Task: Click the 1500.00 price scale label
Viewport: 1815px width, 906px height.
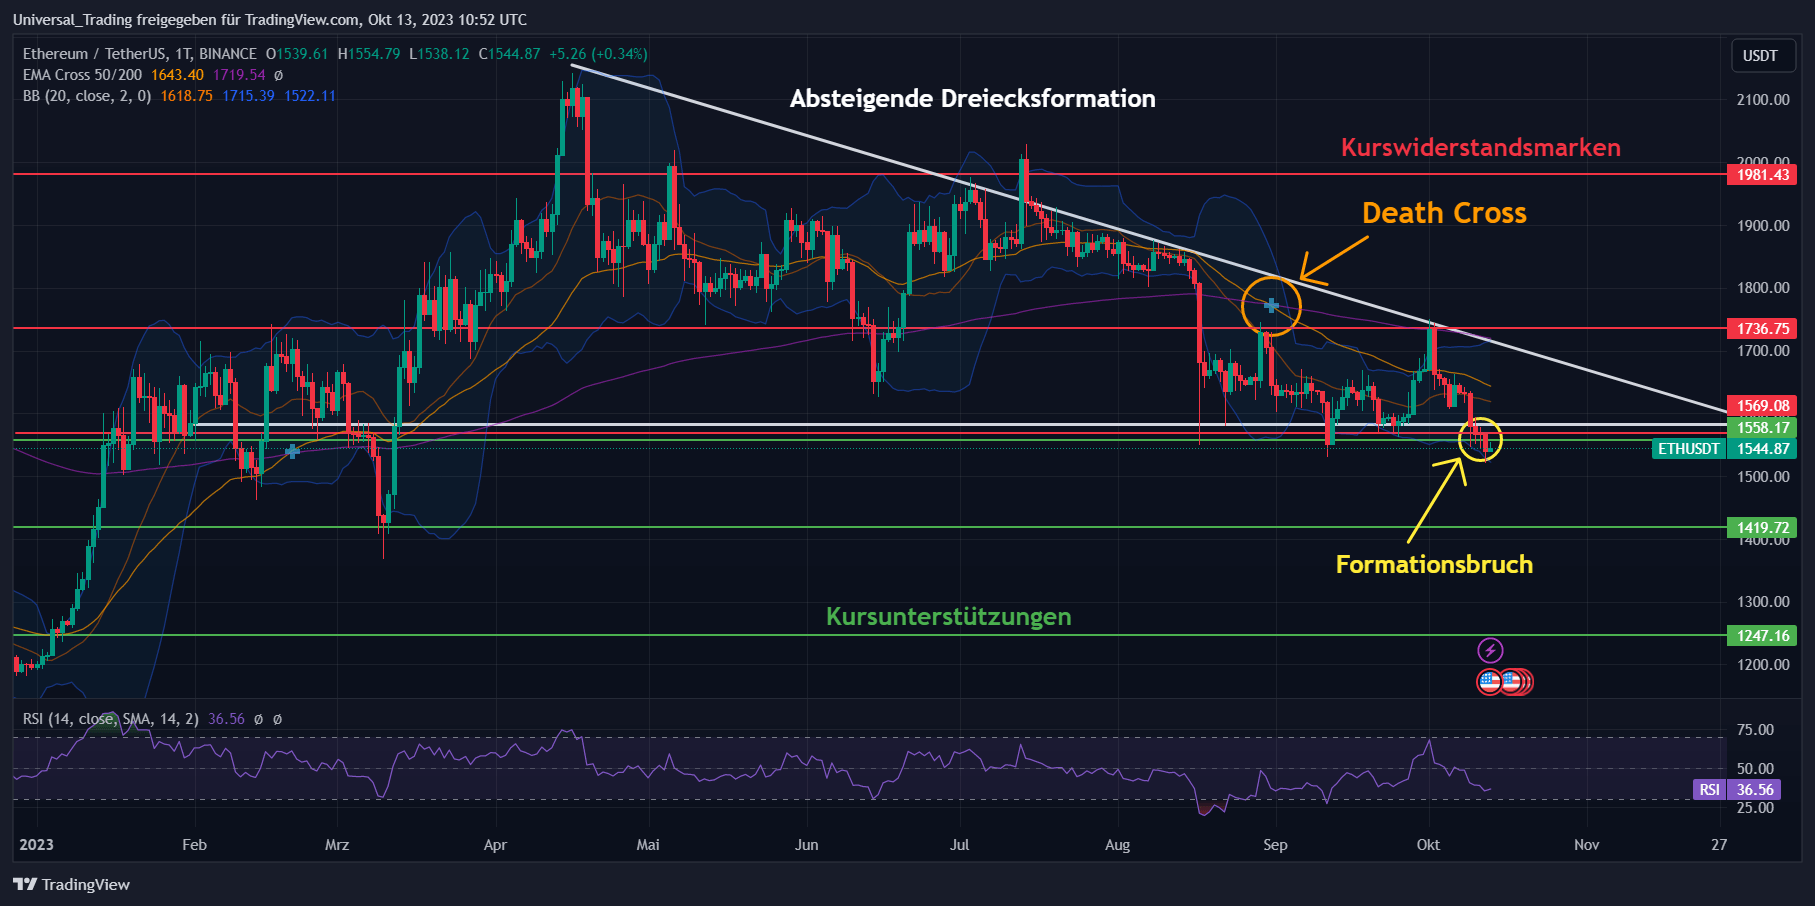Action: [x=1763, y=477]
